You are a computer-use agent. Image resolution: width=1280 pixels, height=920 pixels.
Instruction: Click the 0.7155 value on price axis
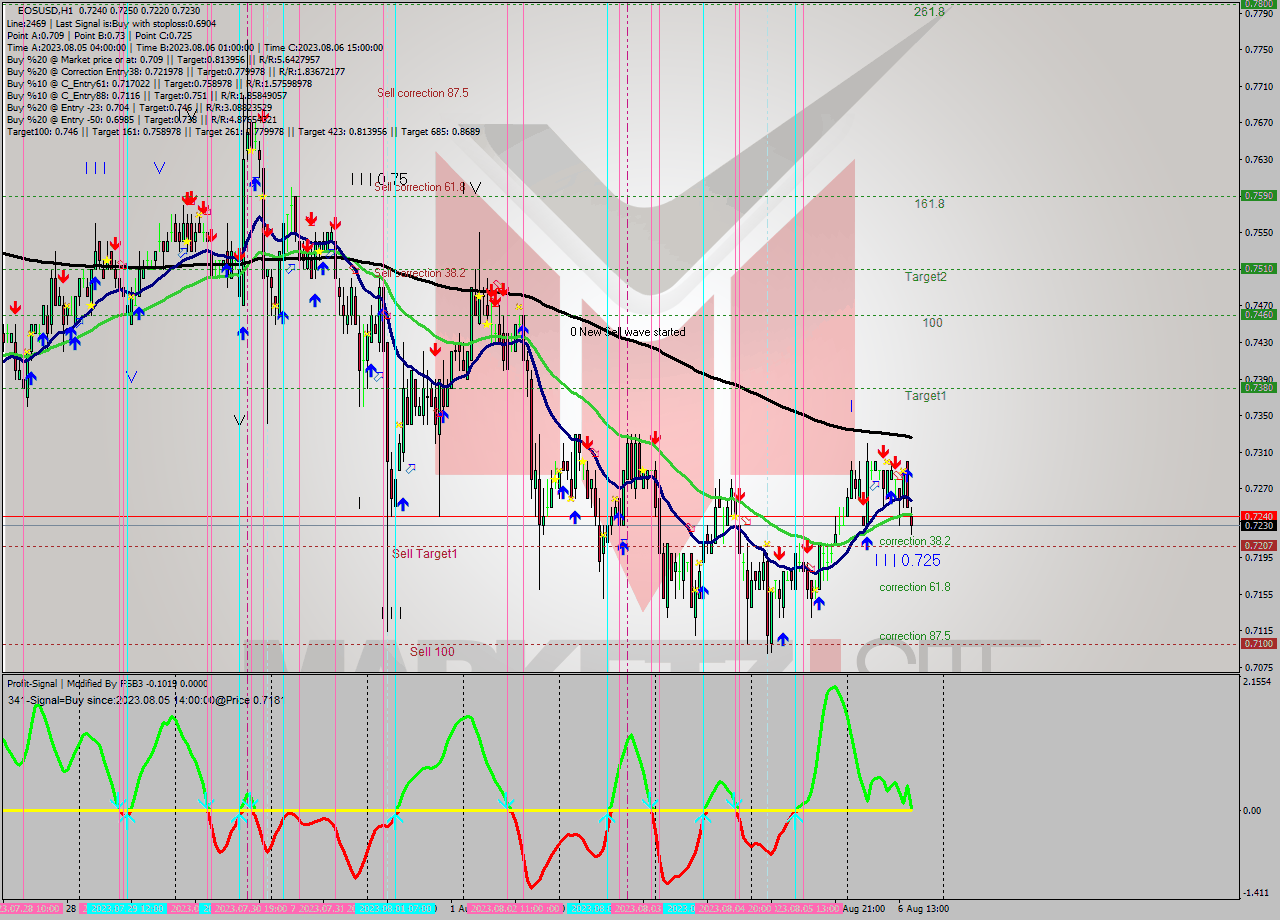click(x=1258, y=594)
